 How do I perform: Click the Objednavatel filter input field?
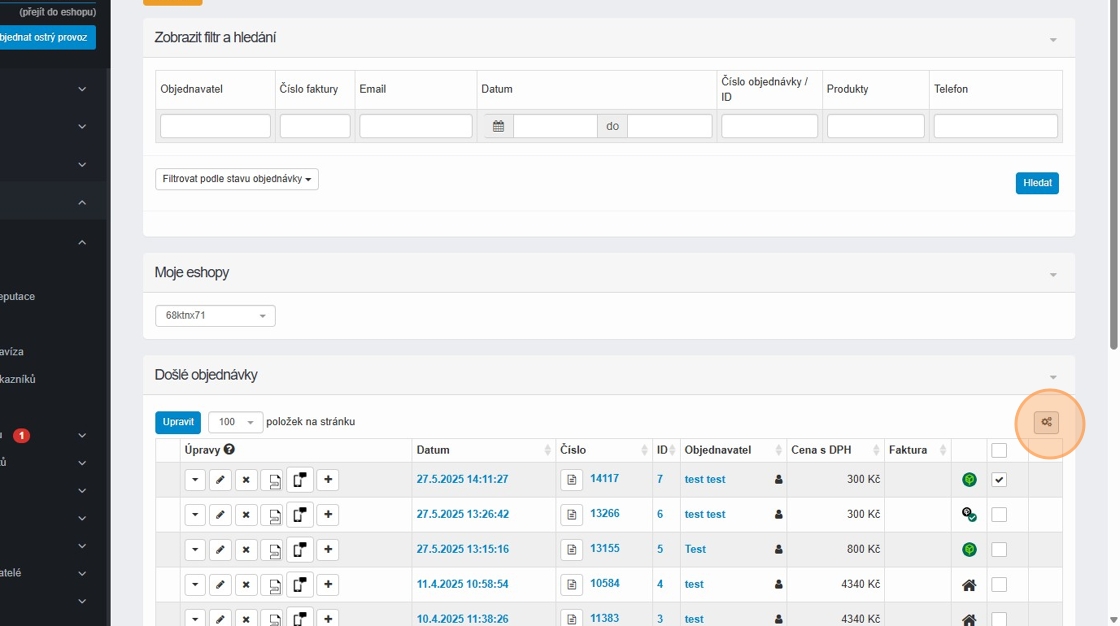click(x=215, y=126)
